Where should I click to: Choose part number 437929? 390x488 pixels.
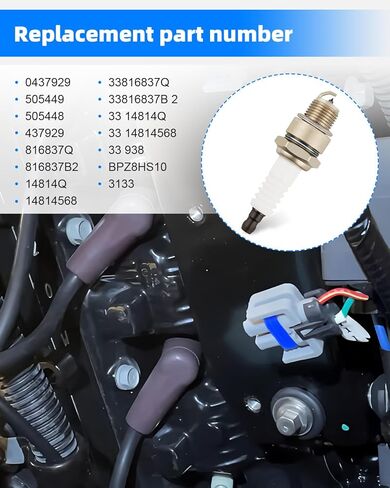point(45,133)
